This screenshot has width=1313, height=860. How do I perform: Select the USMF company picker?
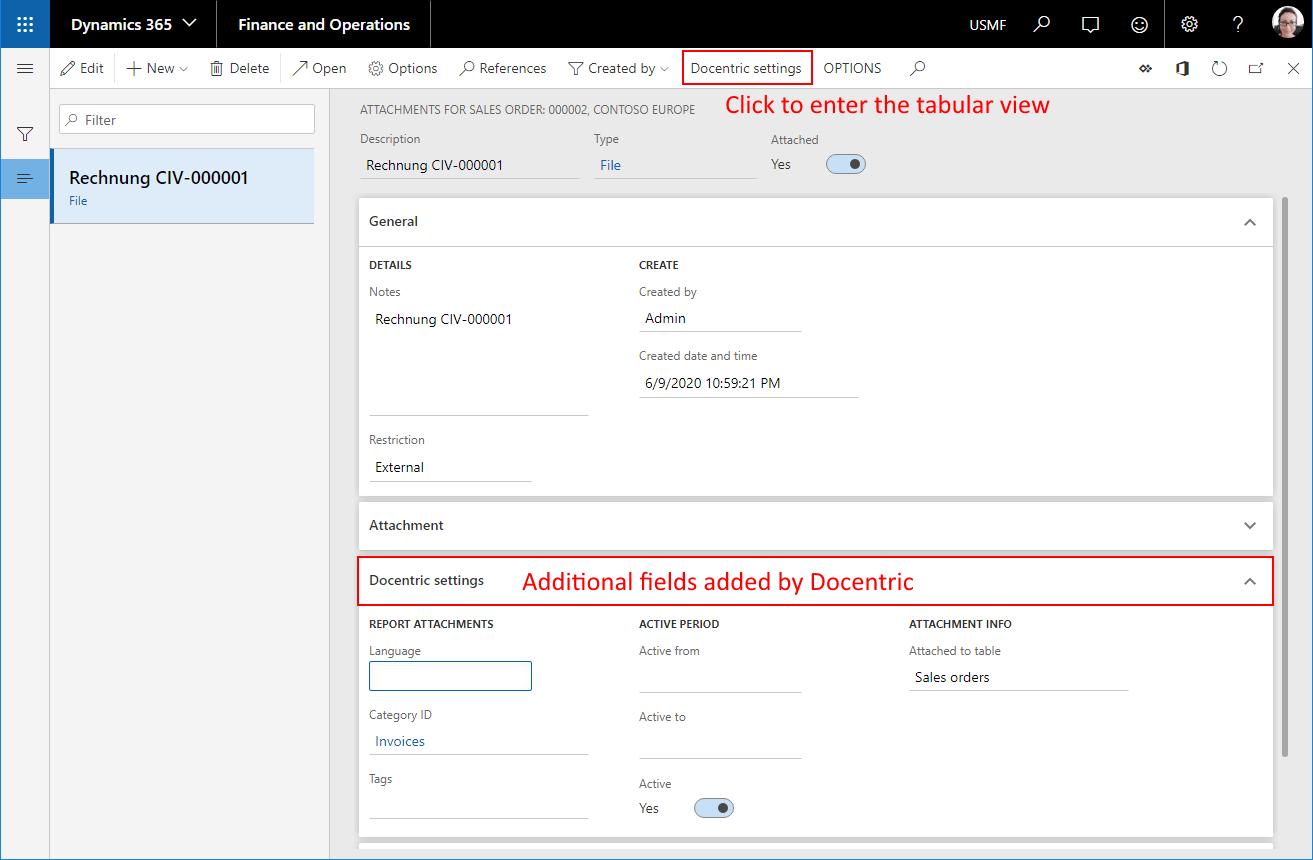(x=988, y=25)
